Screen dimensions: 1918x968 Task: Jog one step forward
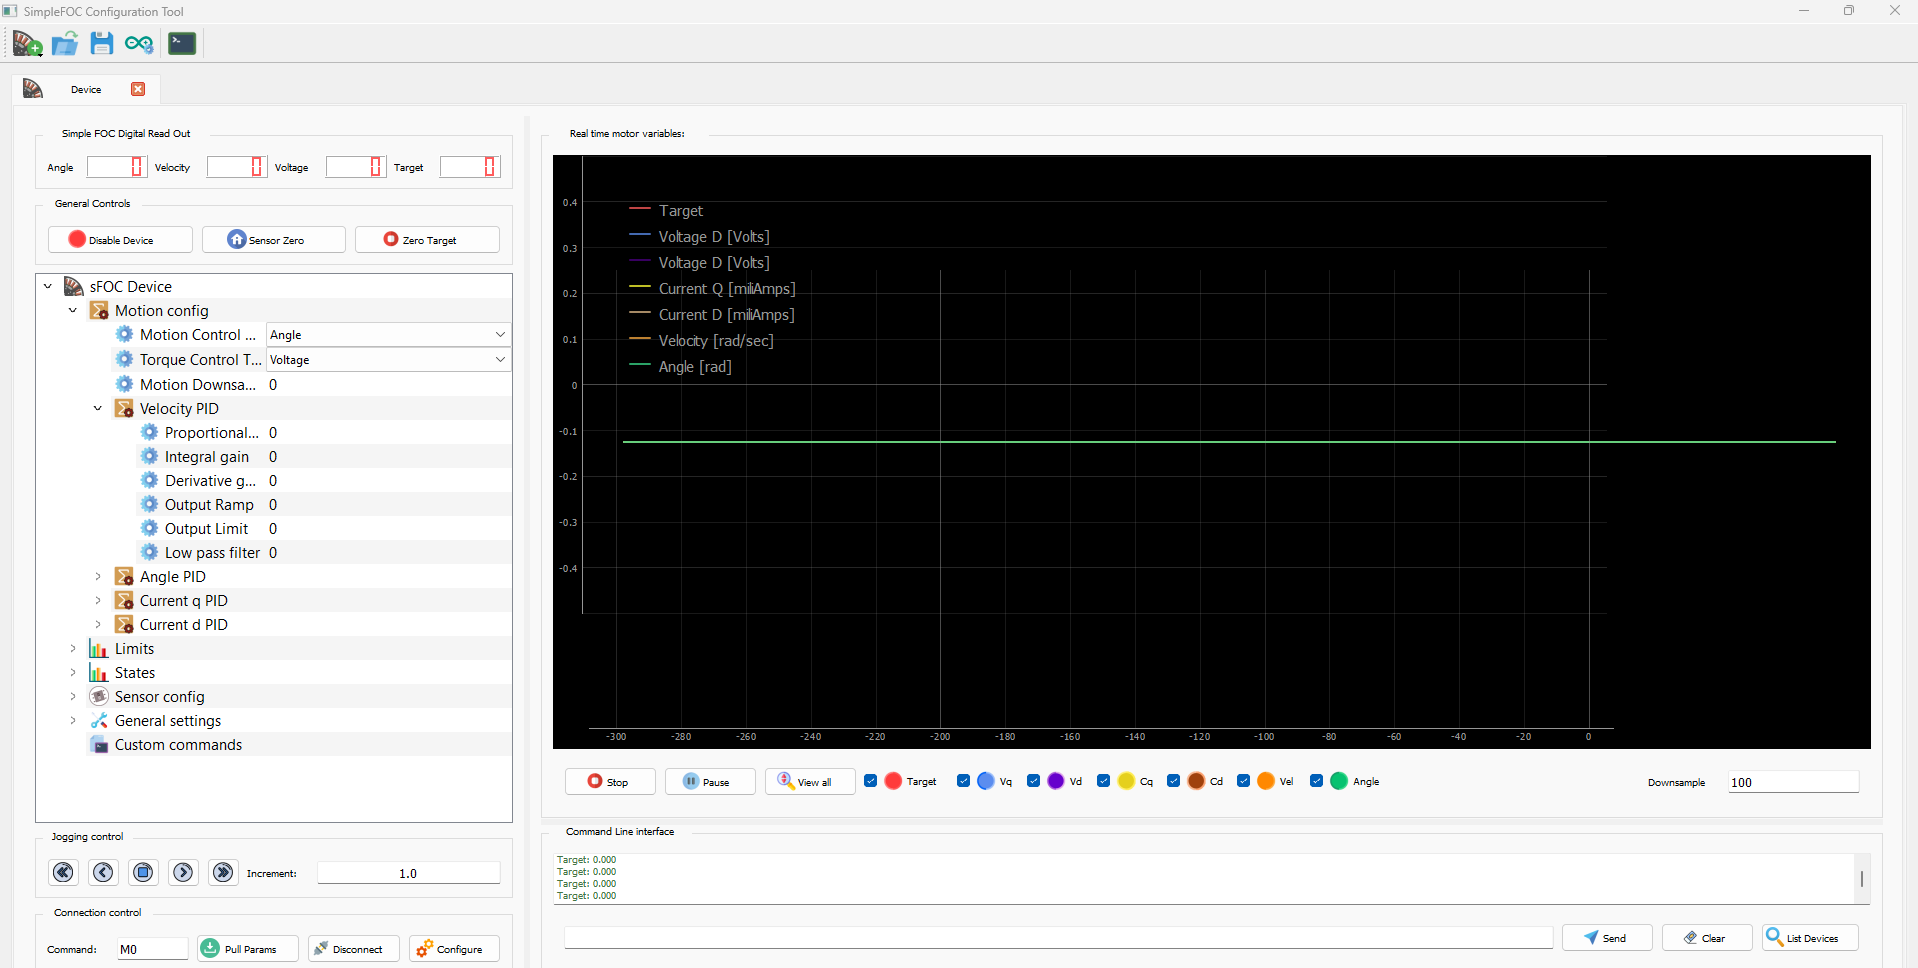183,872
